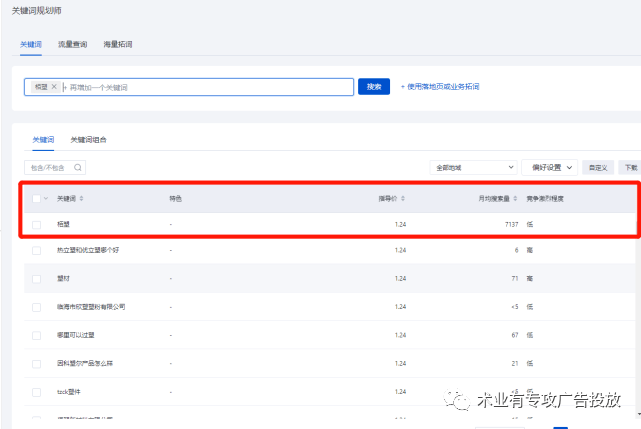Open the 使用落地页或业务拓词 link

tap(440, 87)
